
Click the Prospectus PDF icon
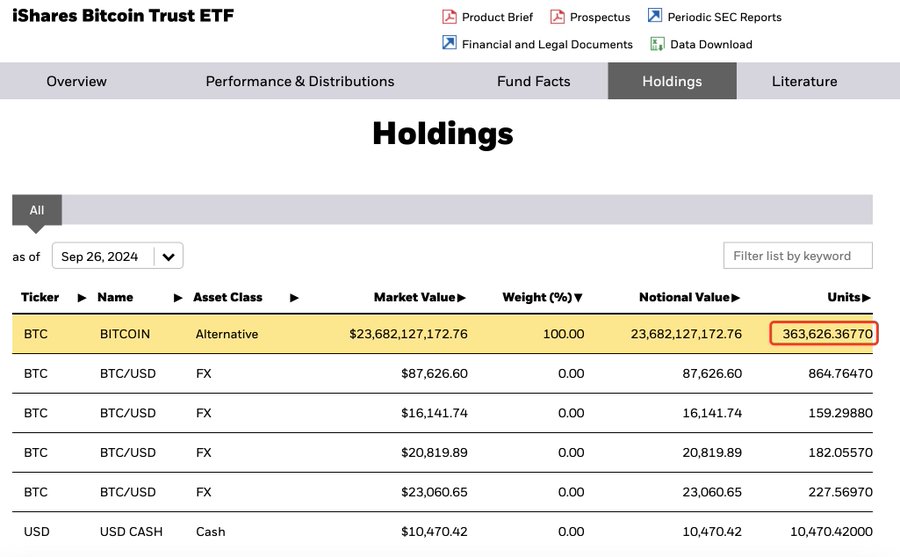pos(557,17)
